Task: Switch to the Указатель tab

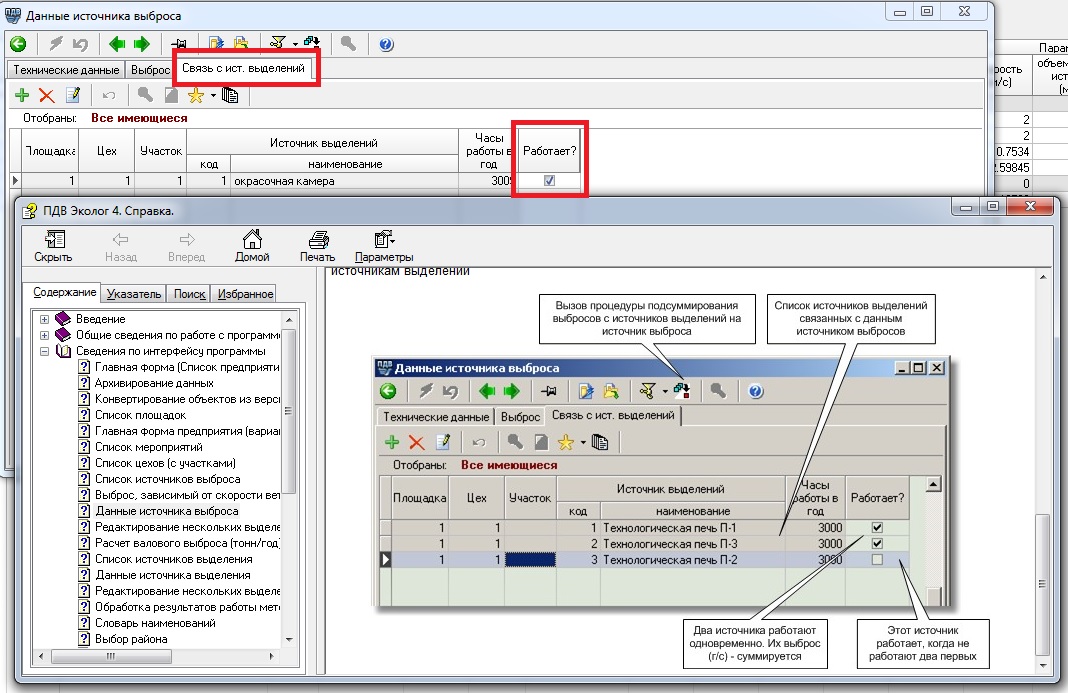Action: (x=133, y=294)
